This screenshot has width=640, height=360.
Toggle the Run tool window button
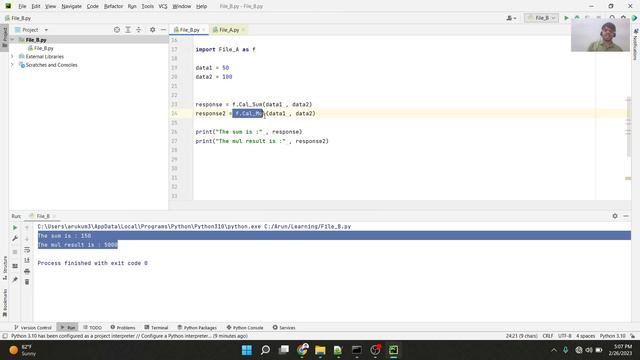point(67,327)
